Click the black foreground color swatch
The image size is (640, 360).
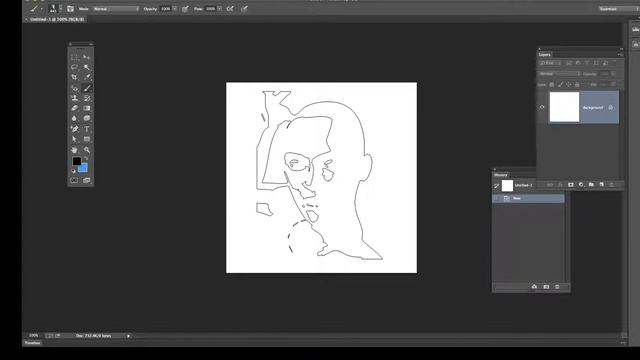point(77,161)
